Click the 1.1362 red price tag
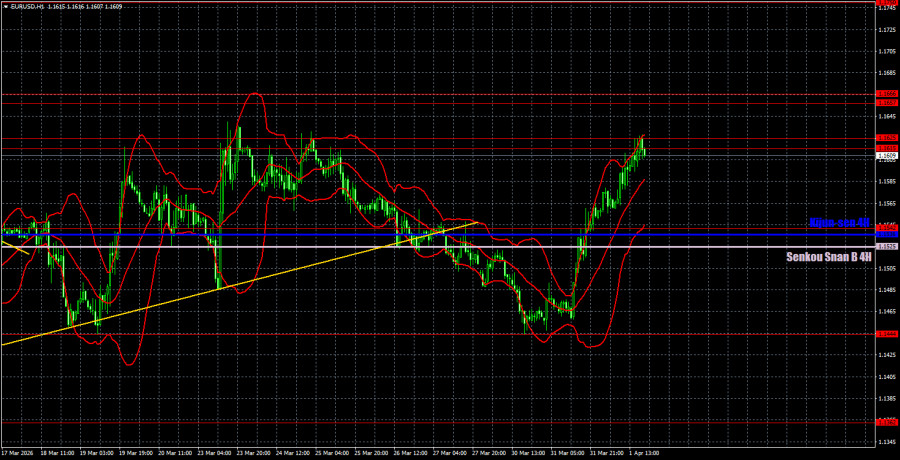 887,422
